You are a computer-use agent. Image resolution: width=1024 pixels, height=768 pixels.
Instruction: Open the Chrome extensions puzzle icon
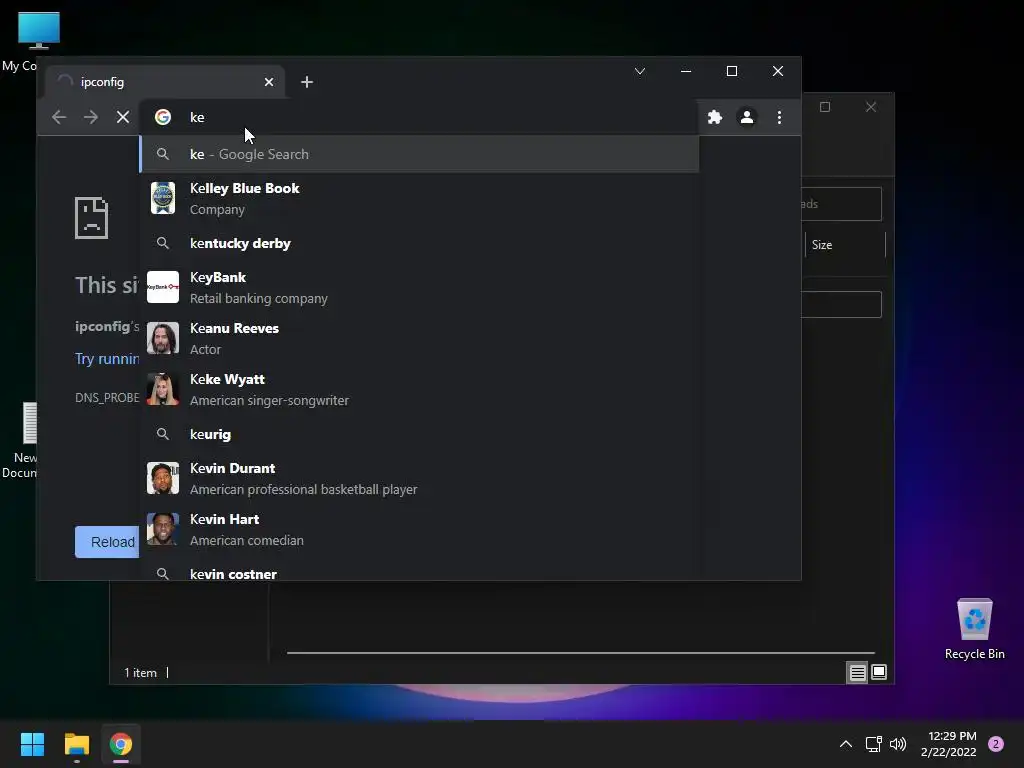pos(715,117)
